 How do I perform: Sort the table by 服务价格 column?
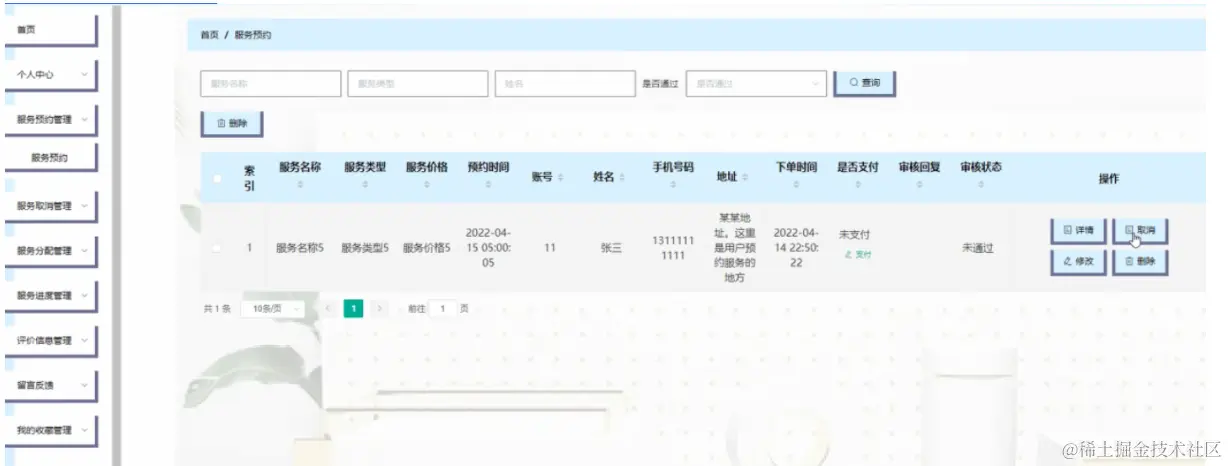(x=426, y=185)
